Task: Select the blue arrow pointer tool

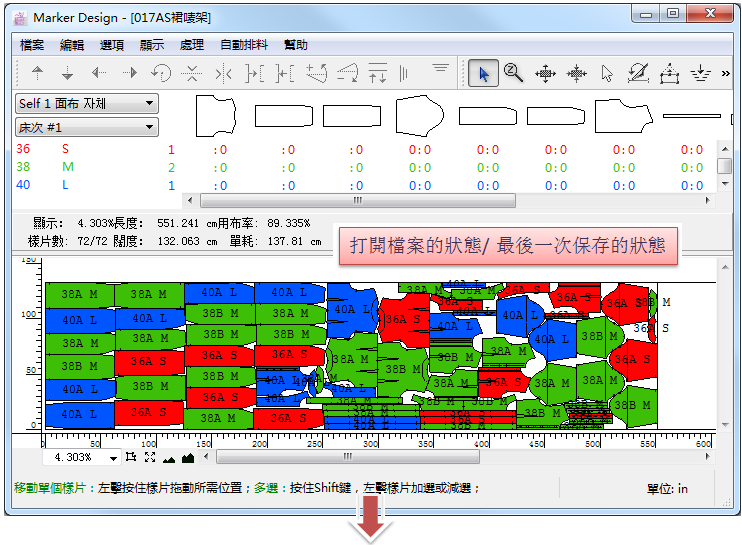Action: coord(483,73)
